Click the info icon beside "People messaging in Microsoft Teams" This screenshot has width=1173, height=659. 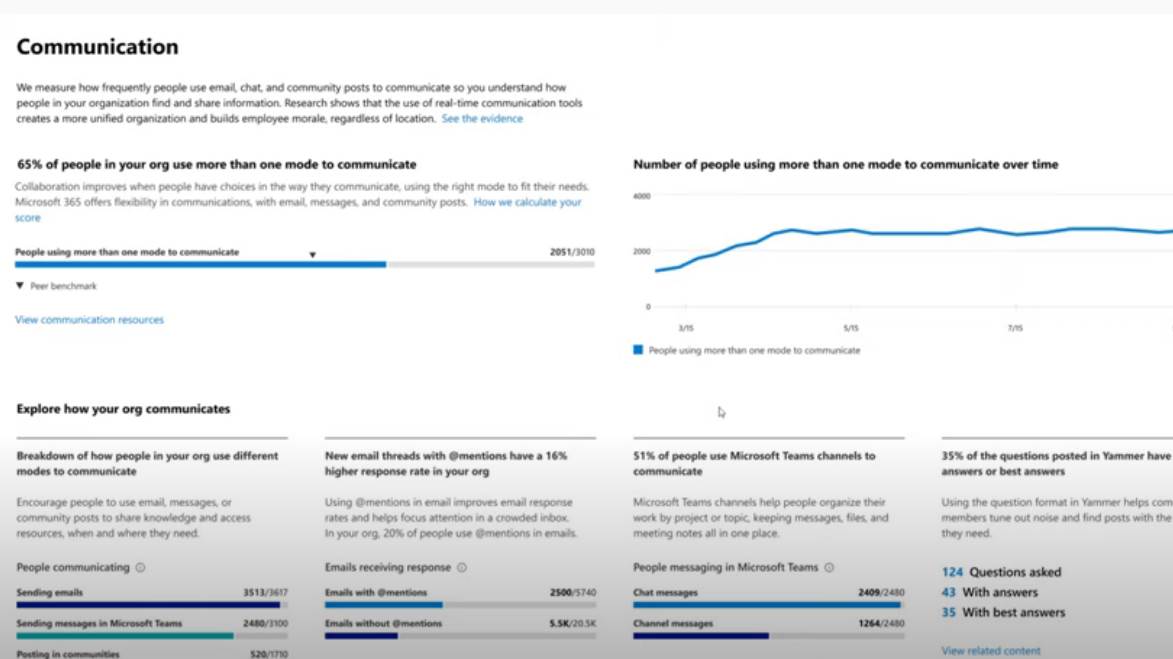(x=828, y=567)
